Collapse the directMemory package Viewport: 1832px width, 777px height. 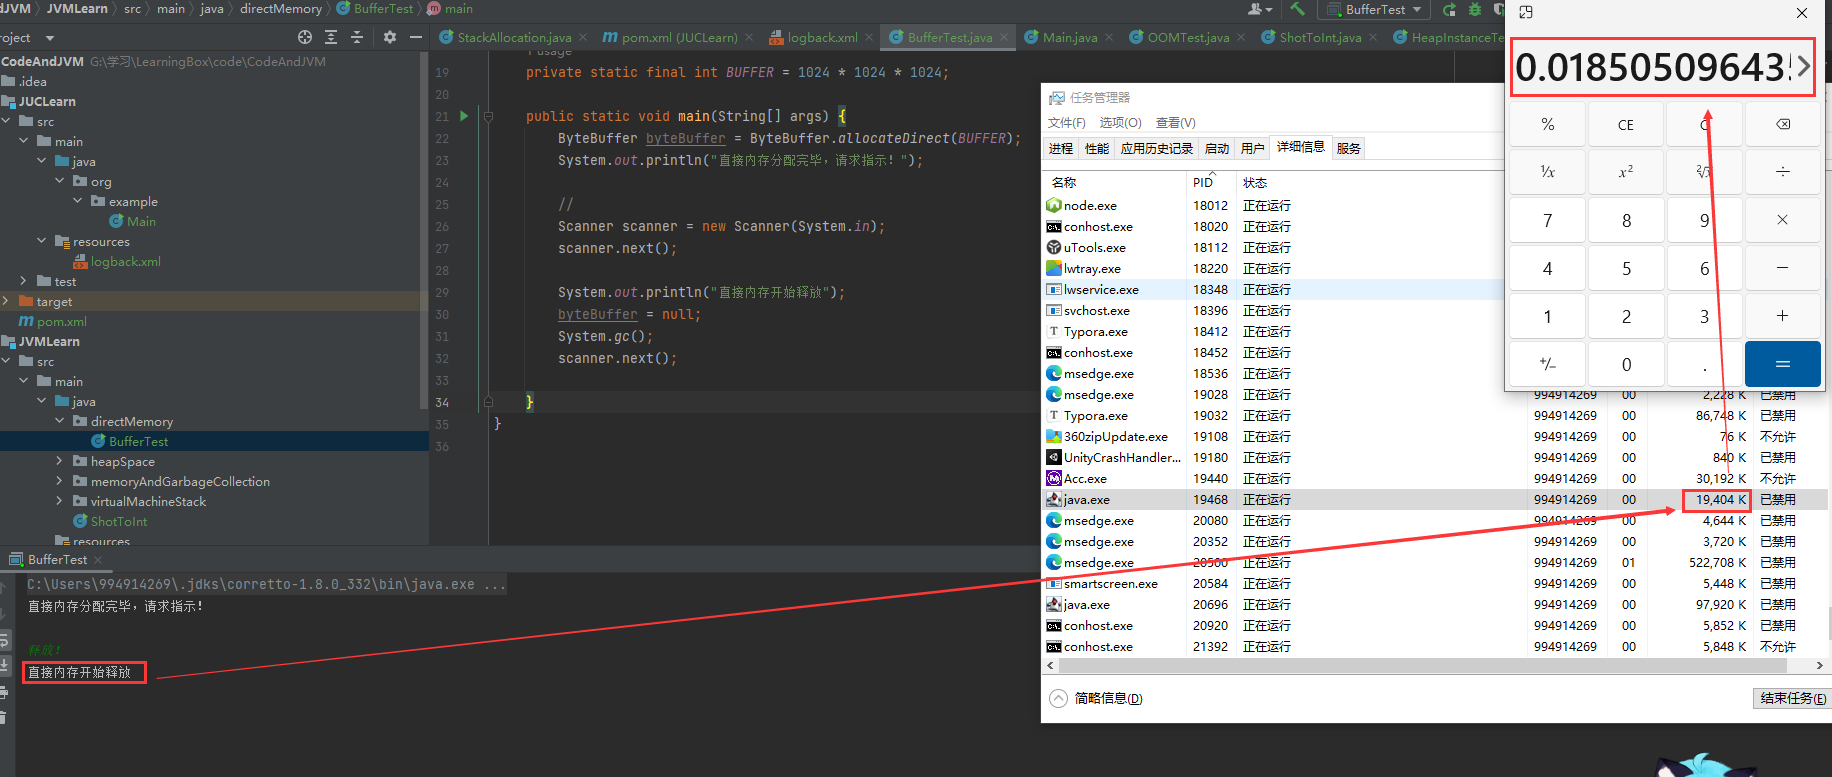pos(60,421)
